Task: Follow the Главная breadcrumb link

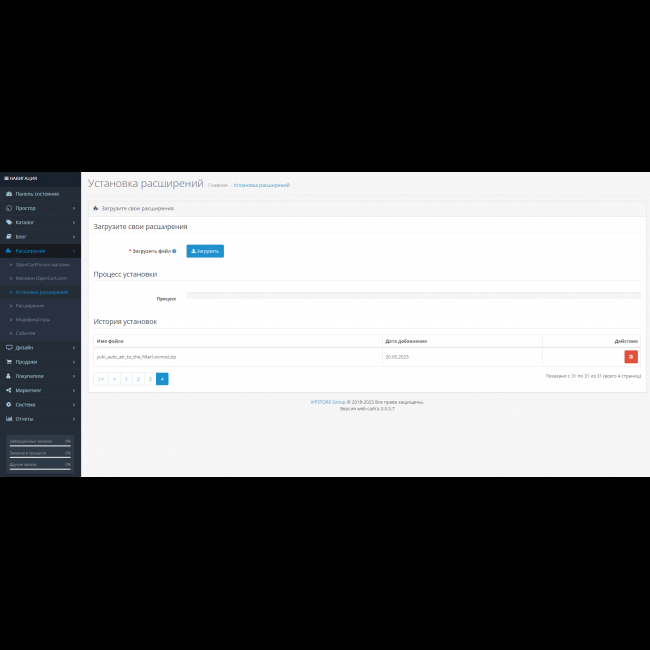Action: (x=217, y=186)
